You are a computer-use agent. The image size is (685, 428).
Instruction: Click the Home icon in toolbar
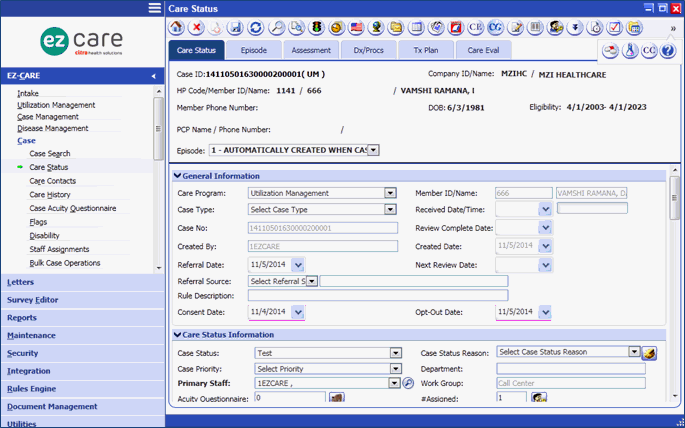177,27
